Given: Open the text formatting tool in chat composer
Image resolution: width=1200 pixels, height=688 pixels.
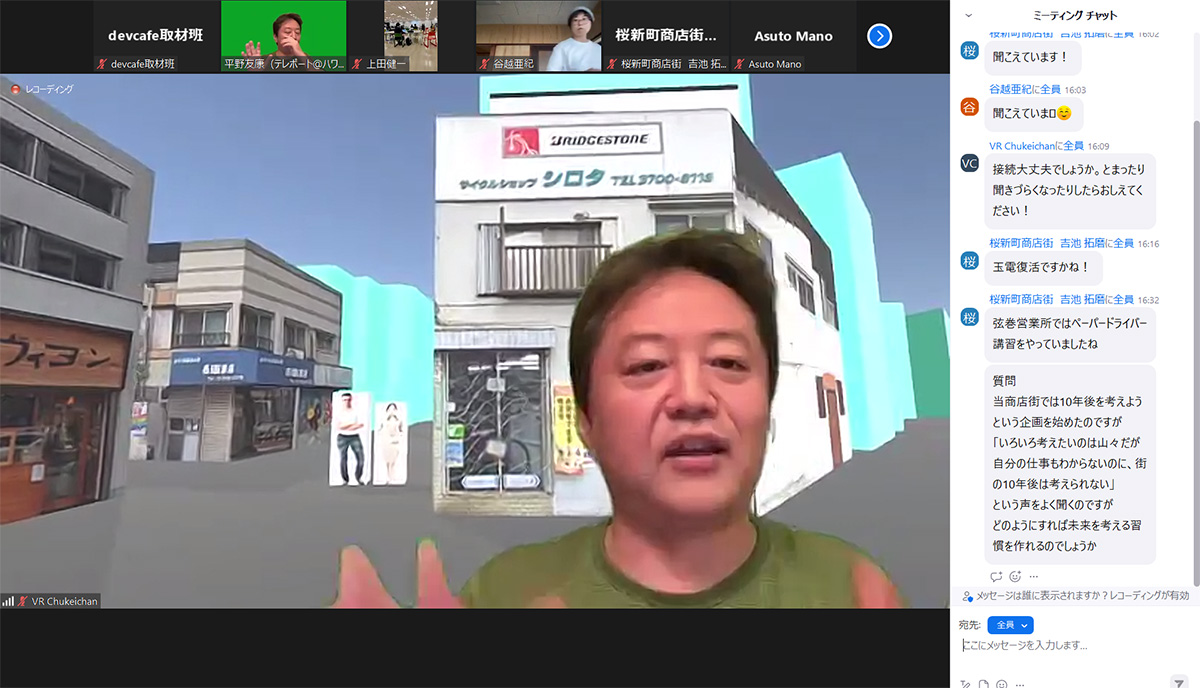Looking at the screenshot, I should click(965, 684).
